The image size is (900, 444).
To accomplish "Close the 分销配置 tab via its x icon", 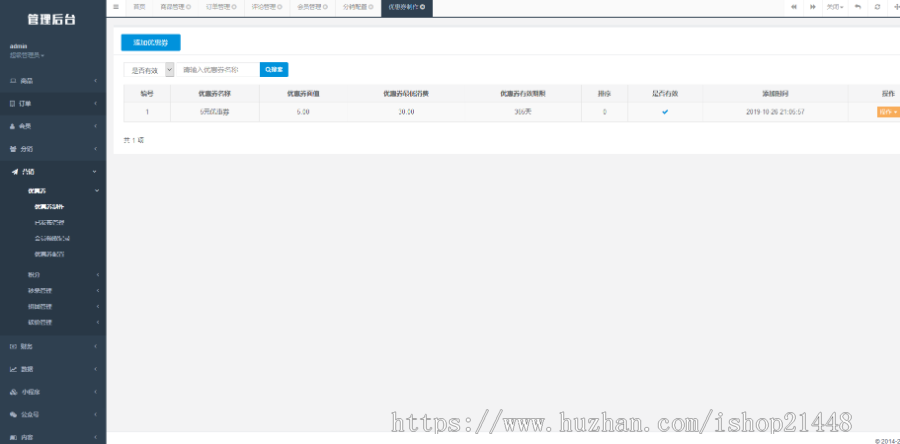I will 370,7.
